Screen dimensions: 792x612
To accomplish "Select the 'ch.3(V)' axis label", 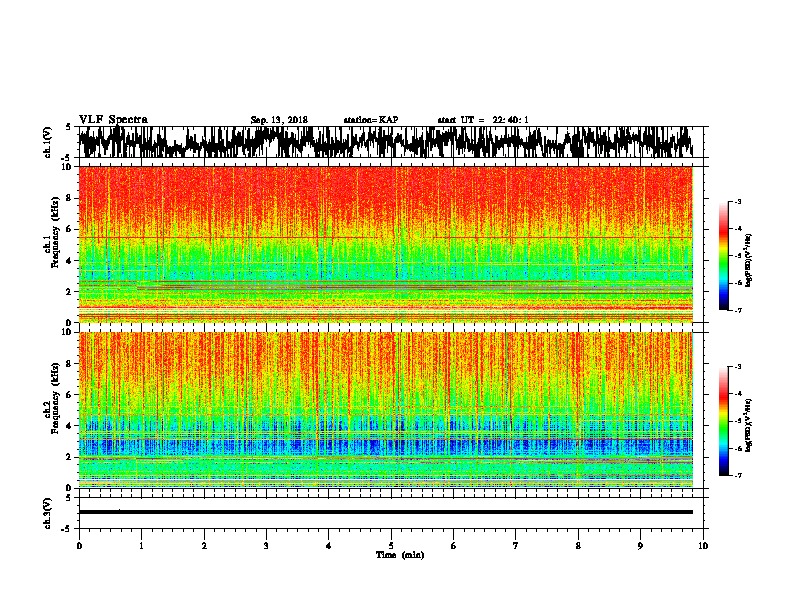I will 48,513.
